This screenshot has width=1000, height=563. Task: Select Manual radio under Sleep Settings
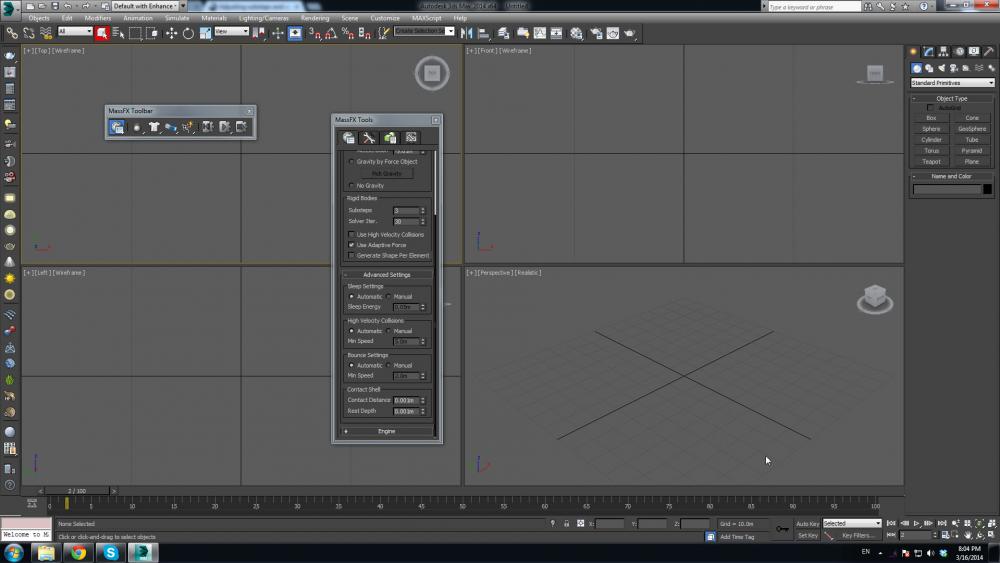[x=389, y=296]
